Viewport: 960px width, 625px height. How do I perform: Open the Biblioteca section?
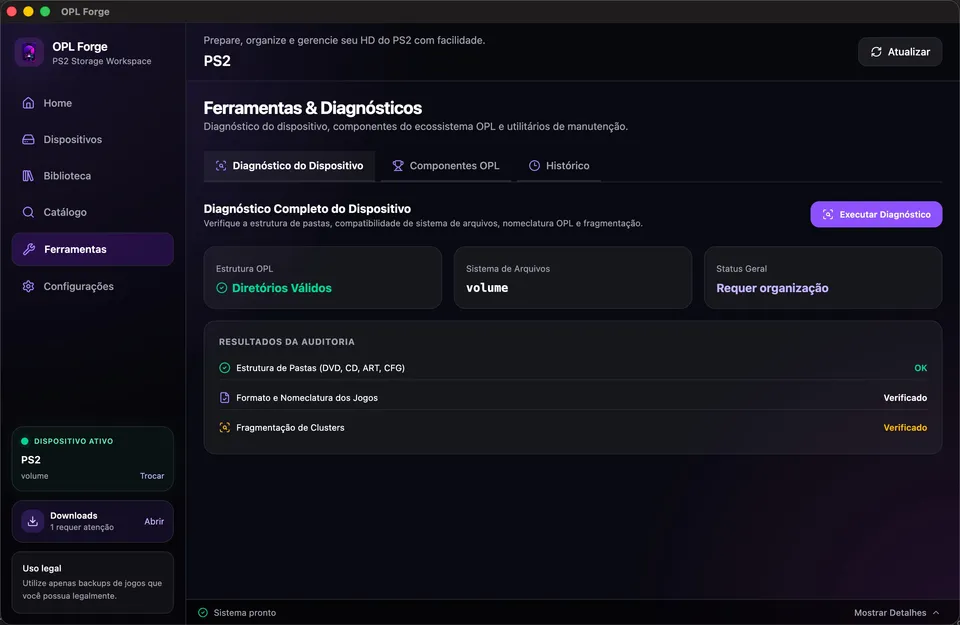[92, 176]
